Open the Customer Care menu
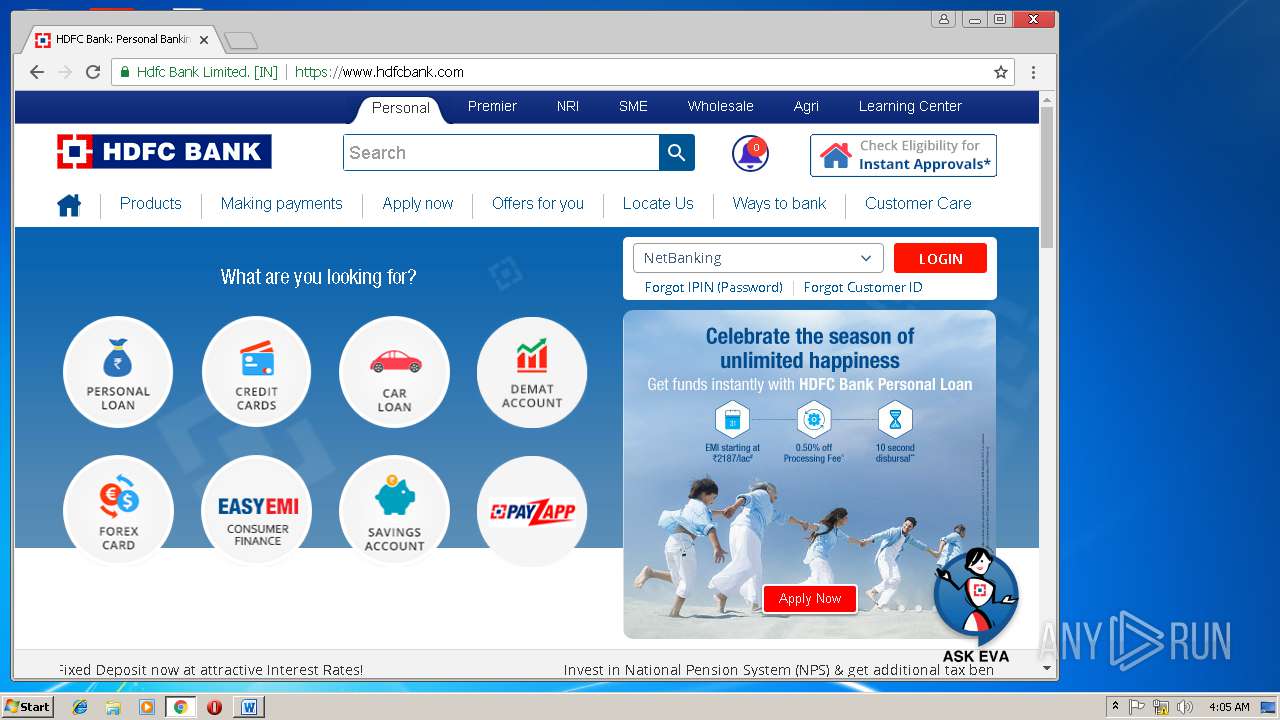Viewport: 1280px width, 720px height. point(918,203)
